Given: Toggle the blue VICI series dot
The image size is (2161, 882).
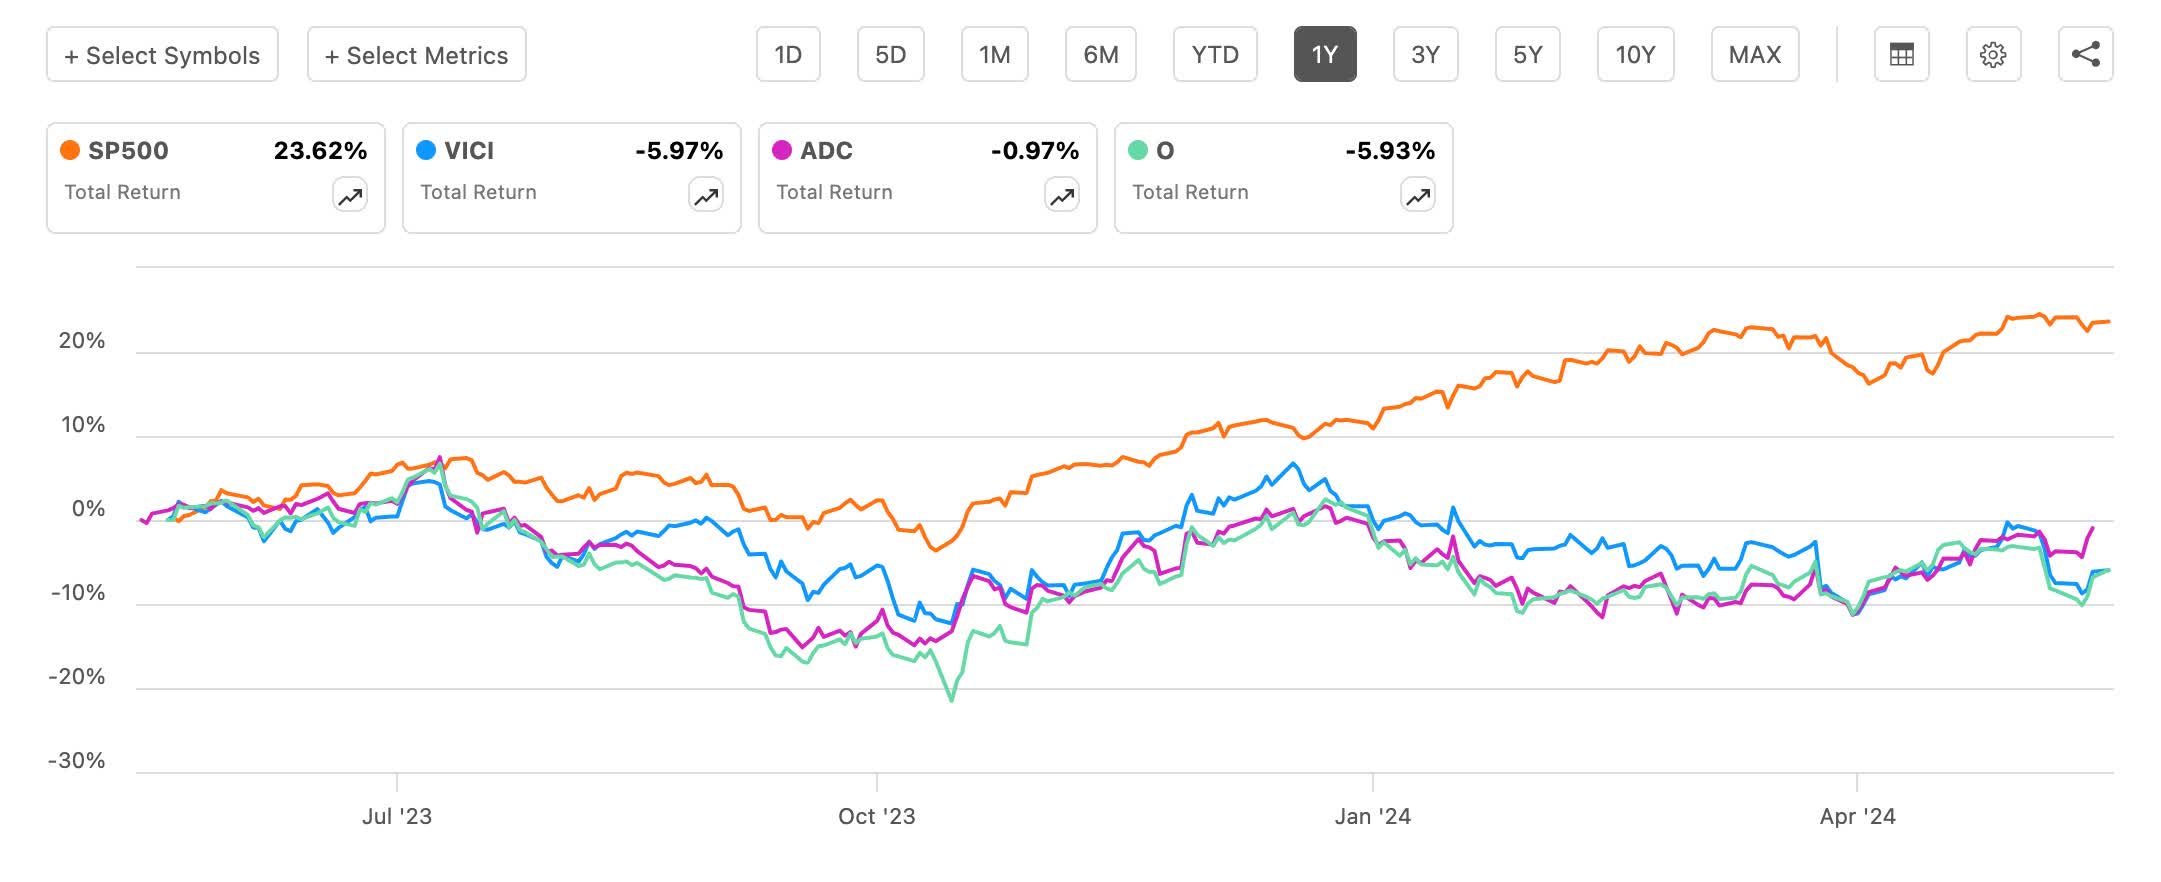Looking at the screenshot, I should pyautogui.click(x=425, y=150).
